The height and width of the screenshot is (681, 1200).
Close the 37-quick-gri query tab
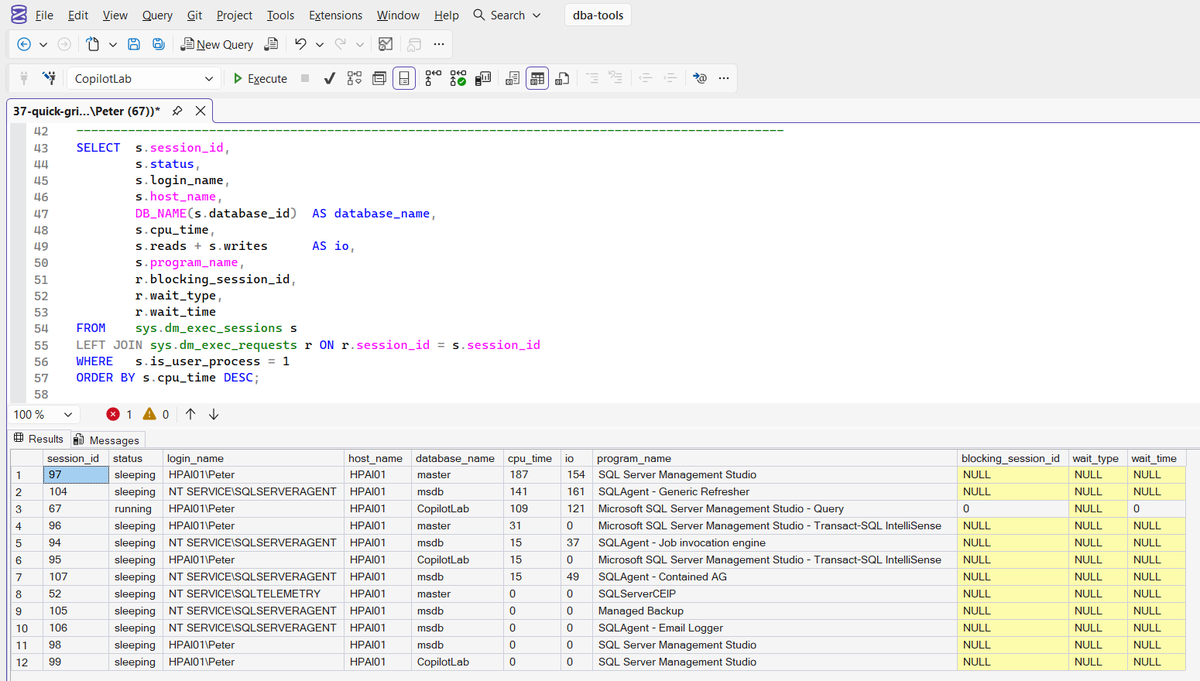pos(200,110)
